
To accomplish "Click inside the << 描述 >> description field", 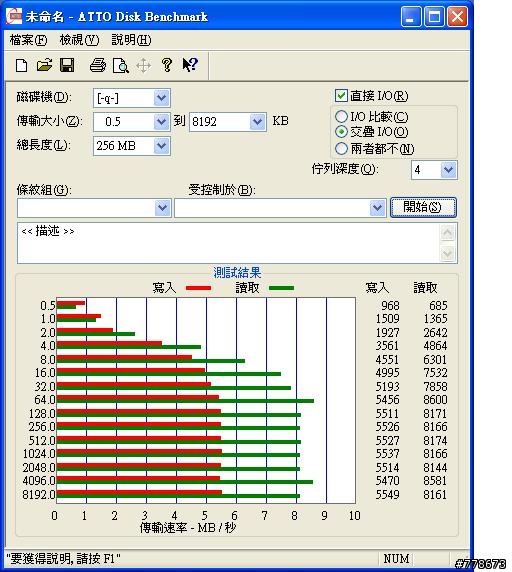I will pos(229,243).
